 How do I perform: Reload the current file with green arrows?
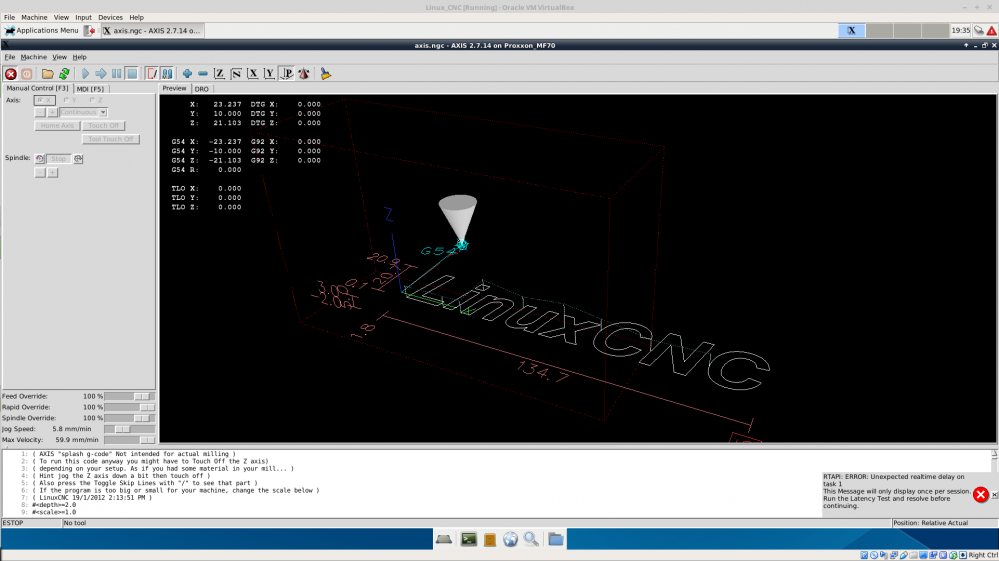(x=64, y=73)
